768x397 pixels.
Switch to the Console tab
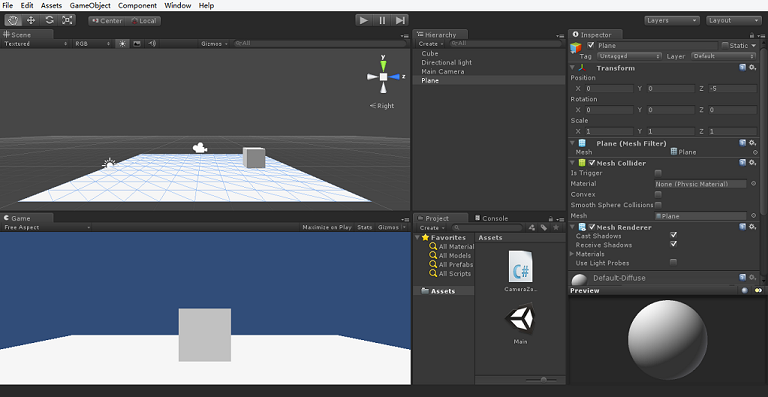tap(491, 218)
